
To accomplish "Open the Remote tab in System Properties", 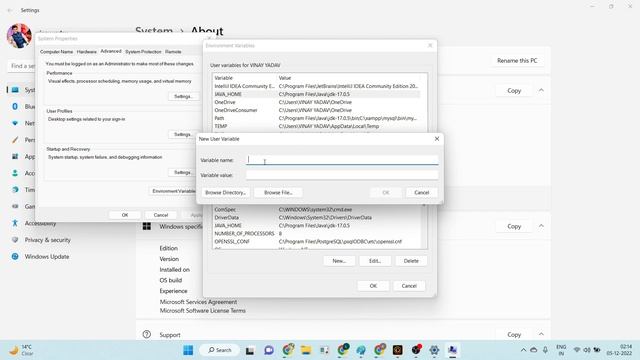I will click(173, 52).
